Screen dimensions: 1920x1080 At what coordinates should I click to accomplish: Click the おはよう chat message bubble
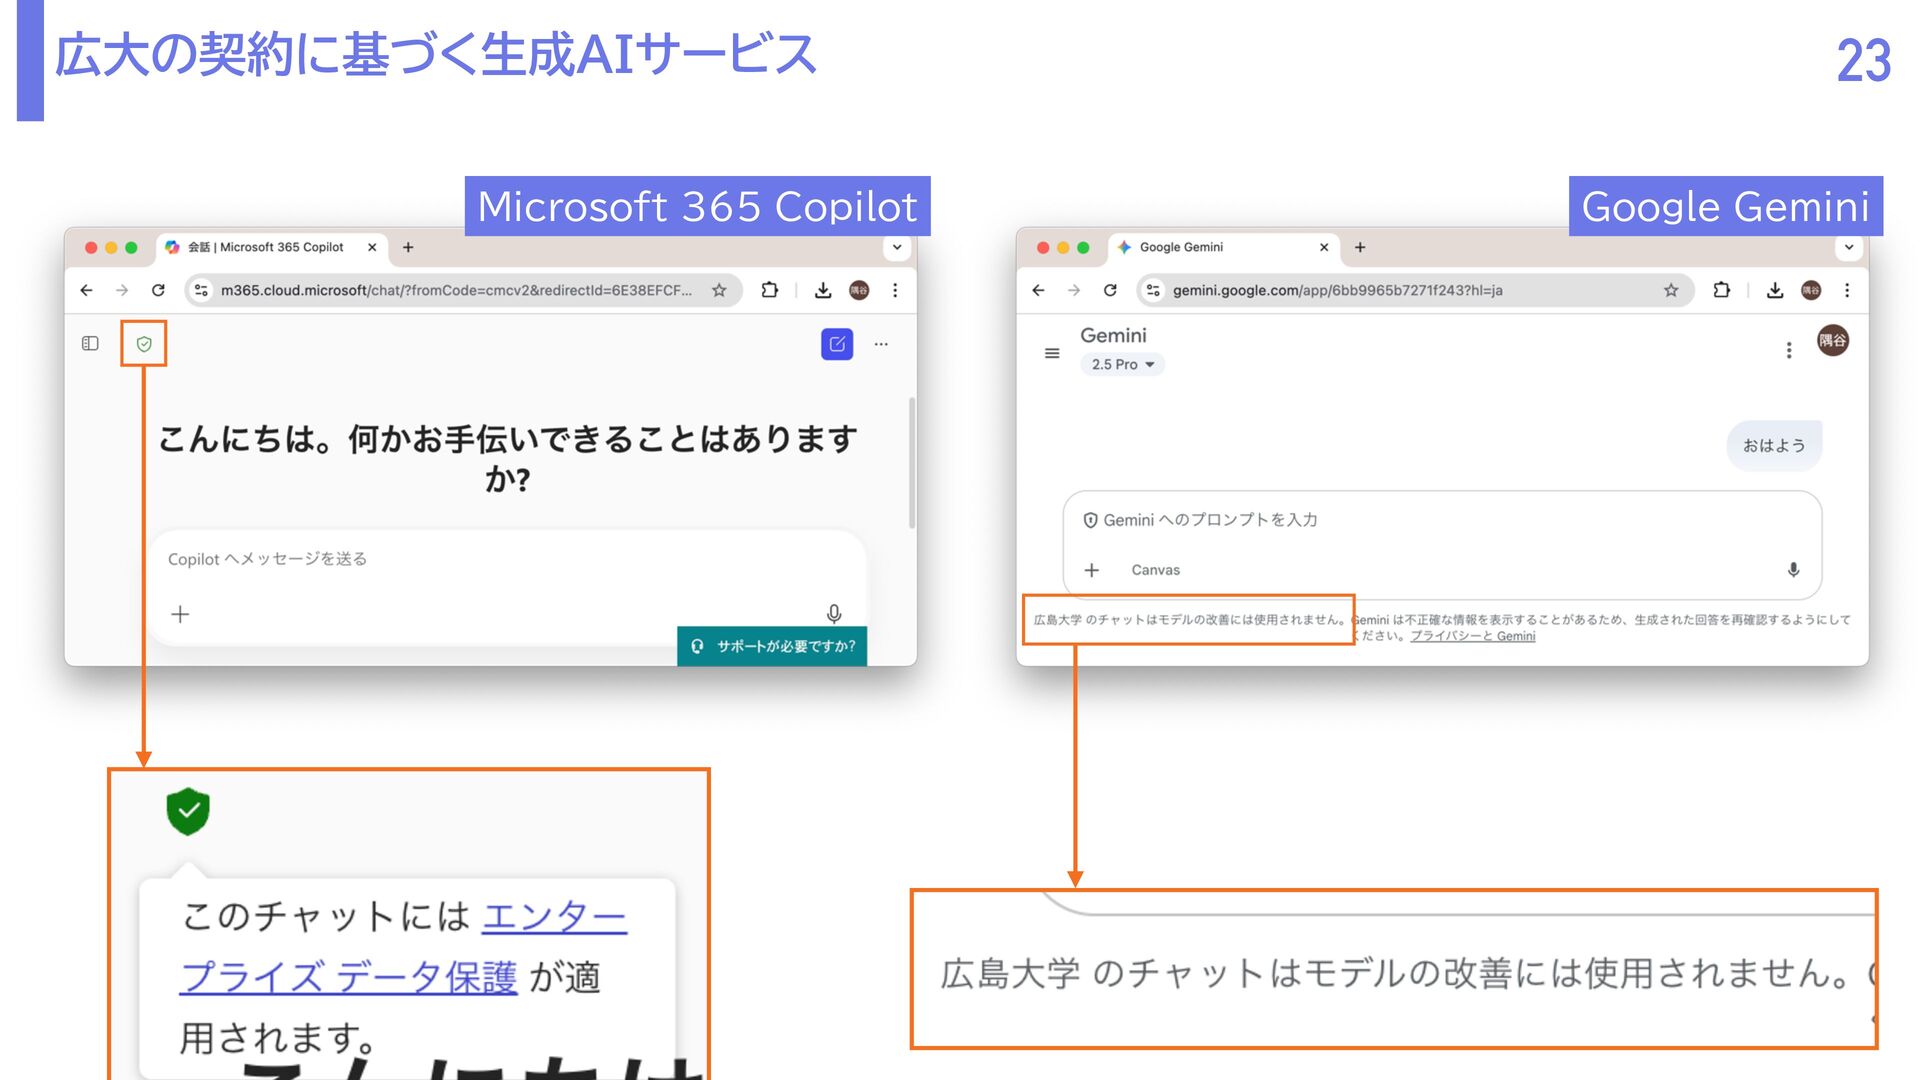pos(1774,446)
